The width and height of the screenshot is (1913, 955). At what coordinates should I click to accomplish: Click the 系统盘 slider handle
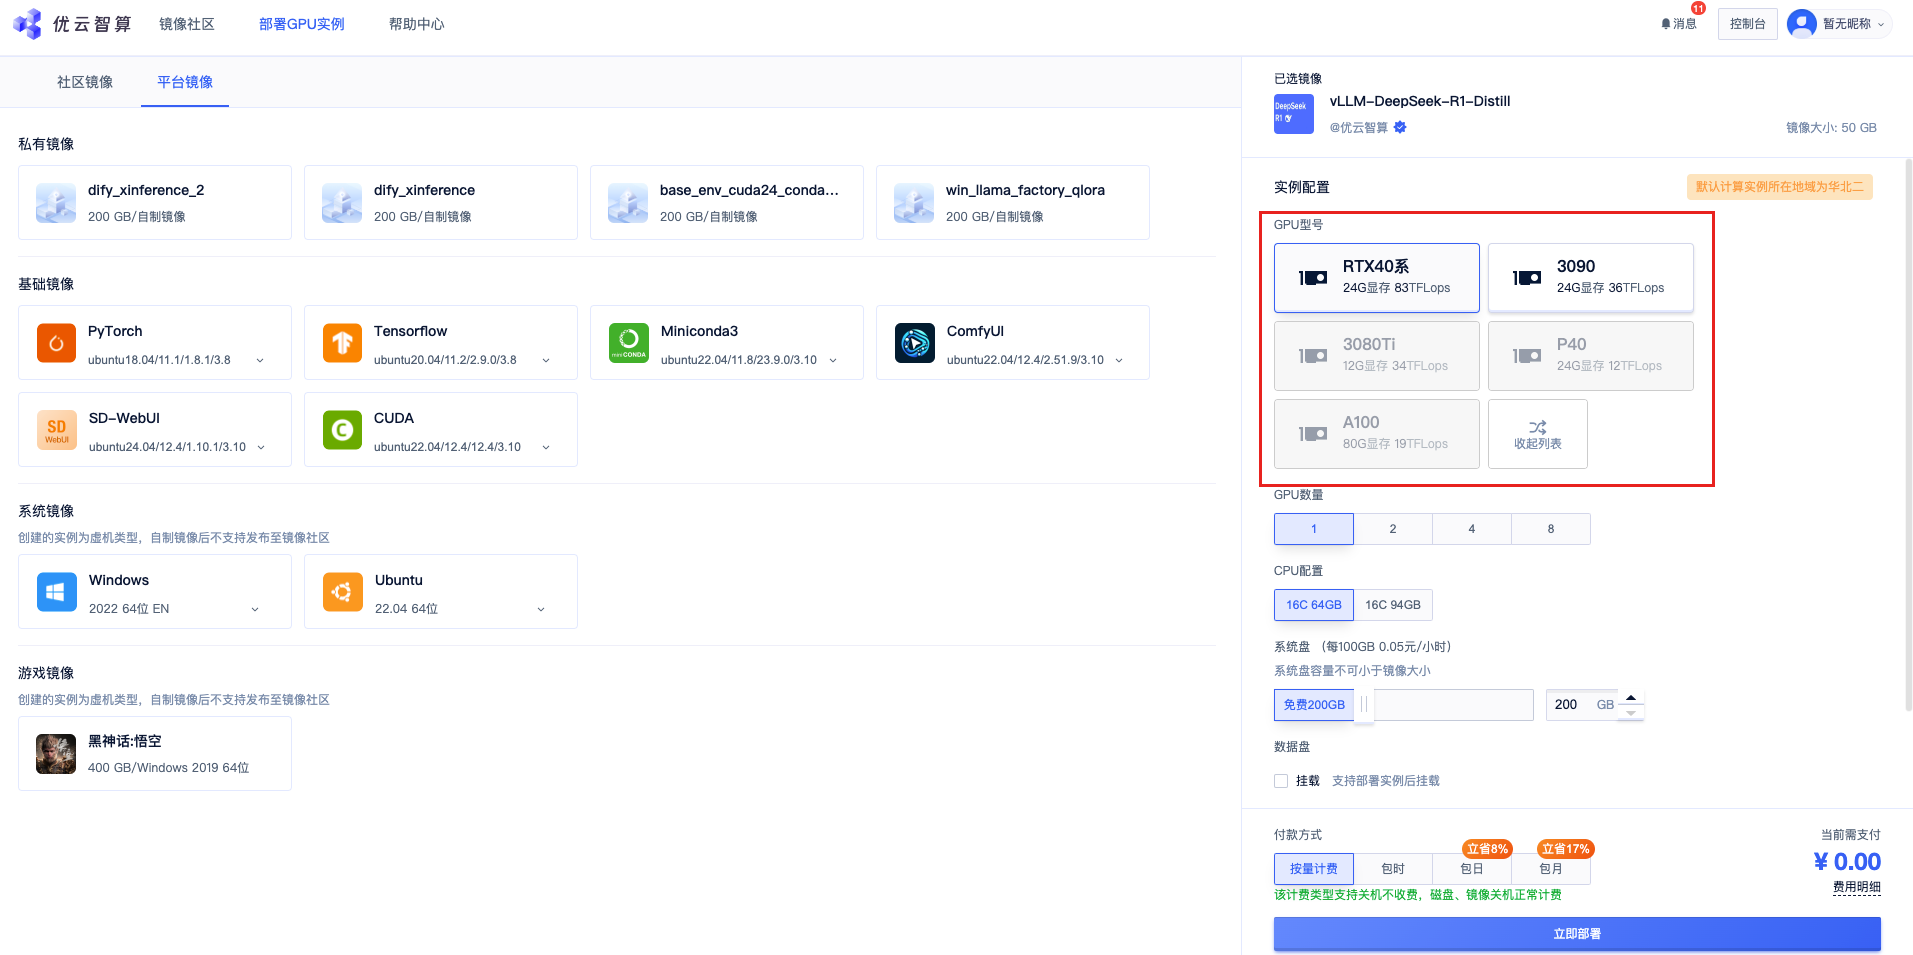pos(1364,705)
